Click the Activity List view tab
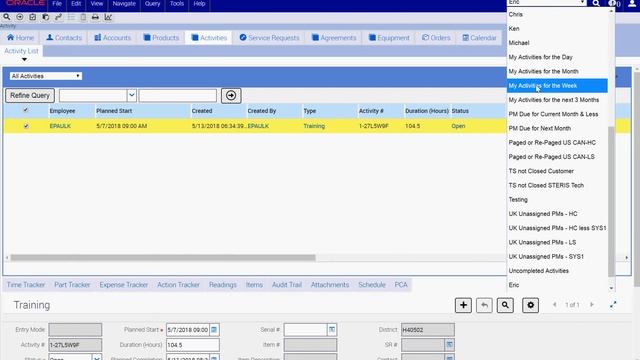 click(x=21, y=51)
